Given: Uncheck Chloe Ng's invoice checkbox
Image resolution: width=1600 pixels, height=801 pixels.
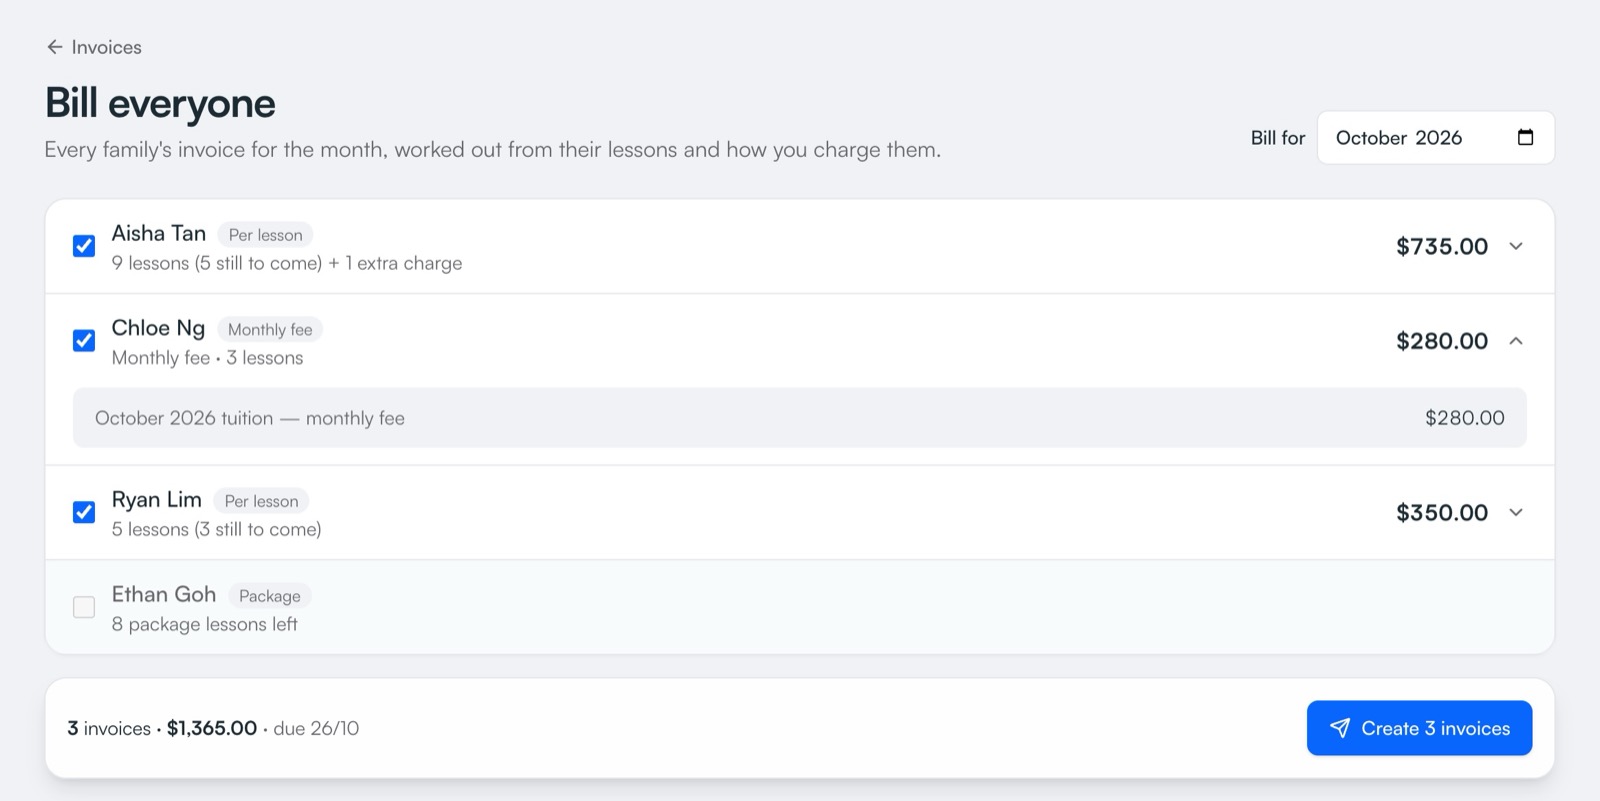Looking at the screenshot, I should pyautogui.click(x=84, y=341).
